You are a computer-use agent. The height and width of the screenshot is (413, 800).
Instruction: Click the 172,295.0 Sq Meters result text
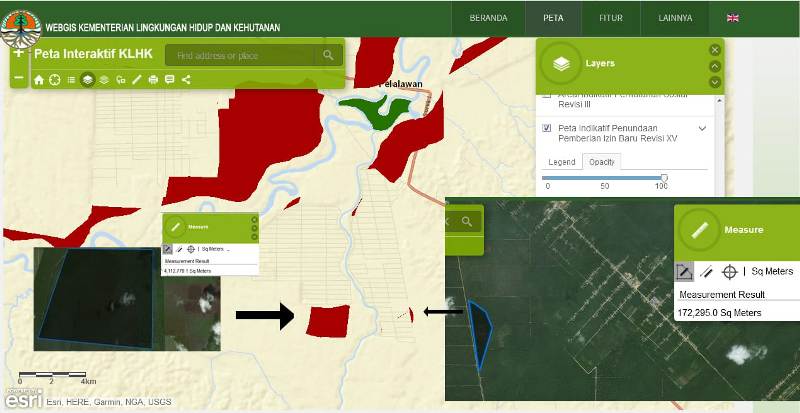tap(719, 312)
